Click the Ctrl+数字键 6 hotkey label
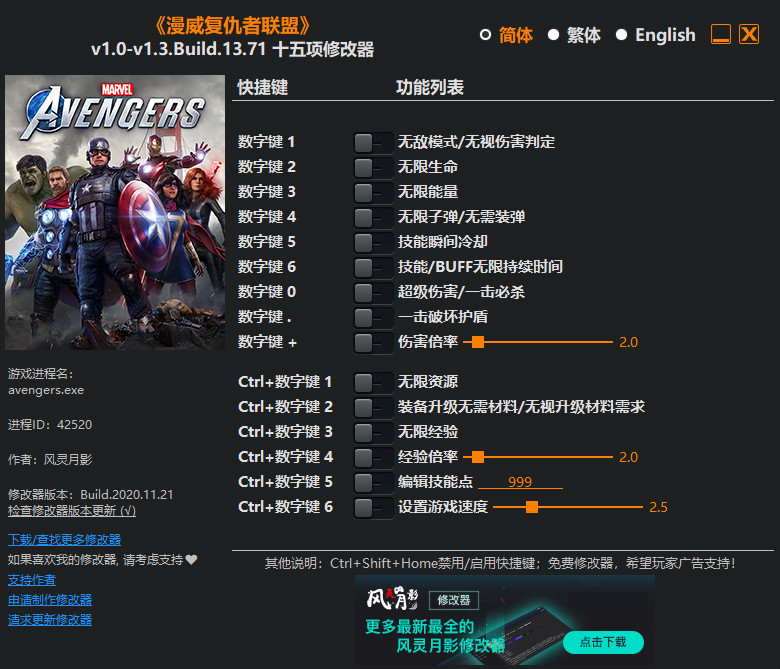Image resolution: width=780 pixels, height=669 pixels. pos(286,507)
